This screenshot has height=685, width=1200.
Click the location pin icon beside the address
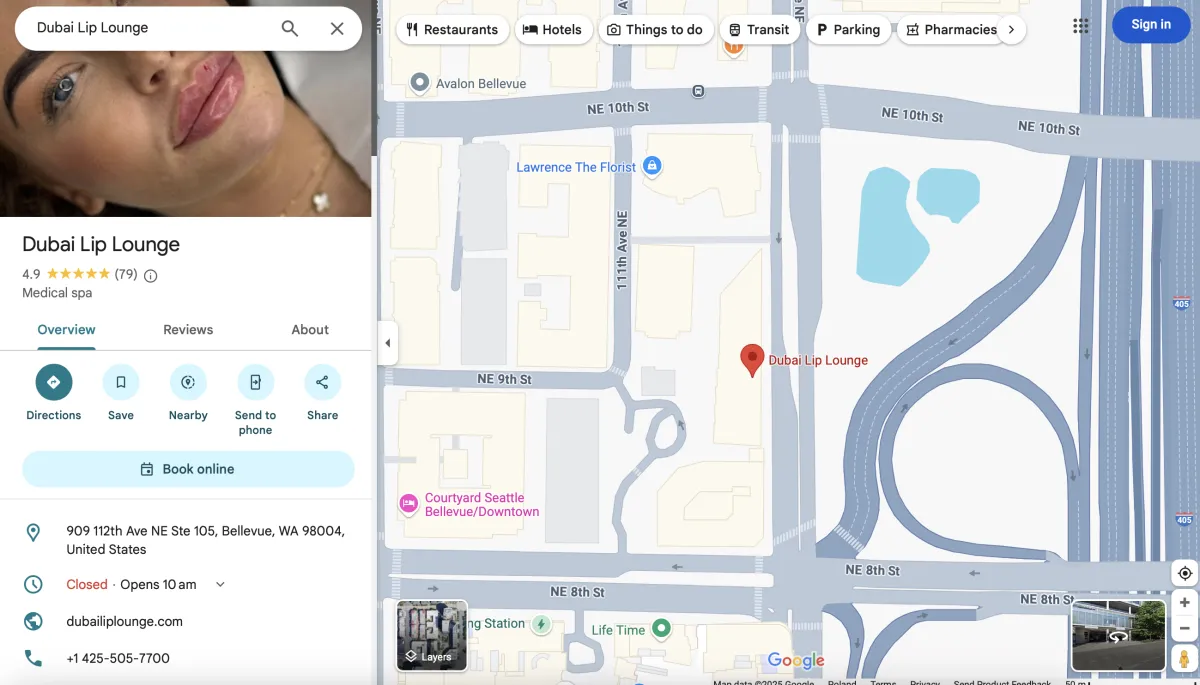click(33, 533)
